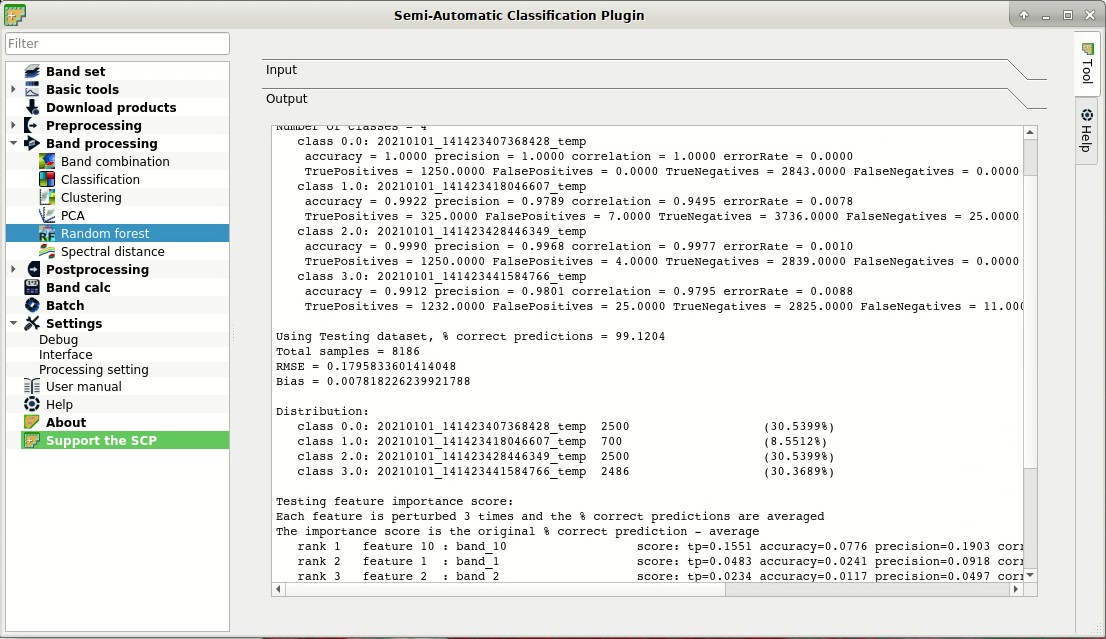Open the Help side tab
Screen dimensions: 1106x639
point(1087,131)
